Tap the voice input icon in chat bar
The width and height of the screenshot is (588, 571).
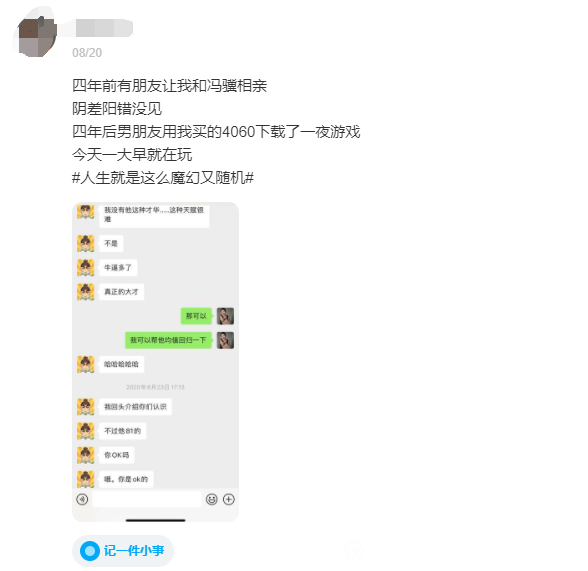click(x=82, y=499)
